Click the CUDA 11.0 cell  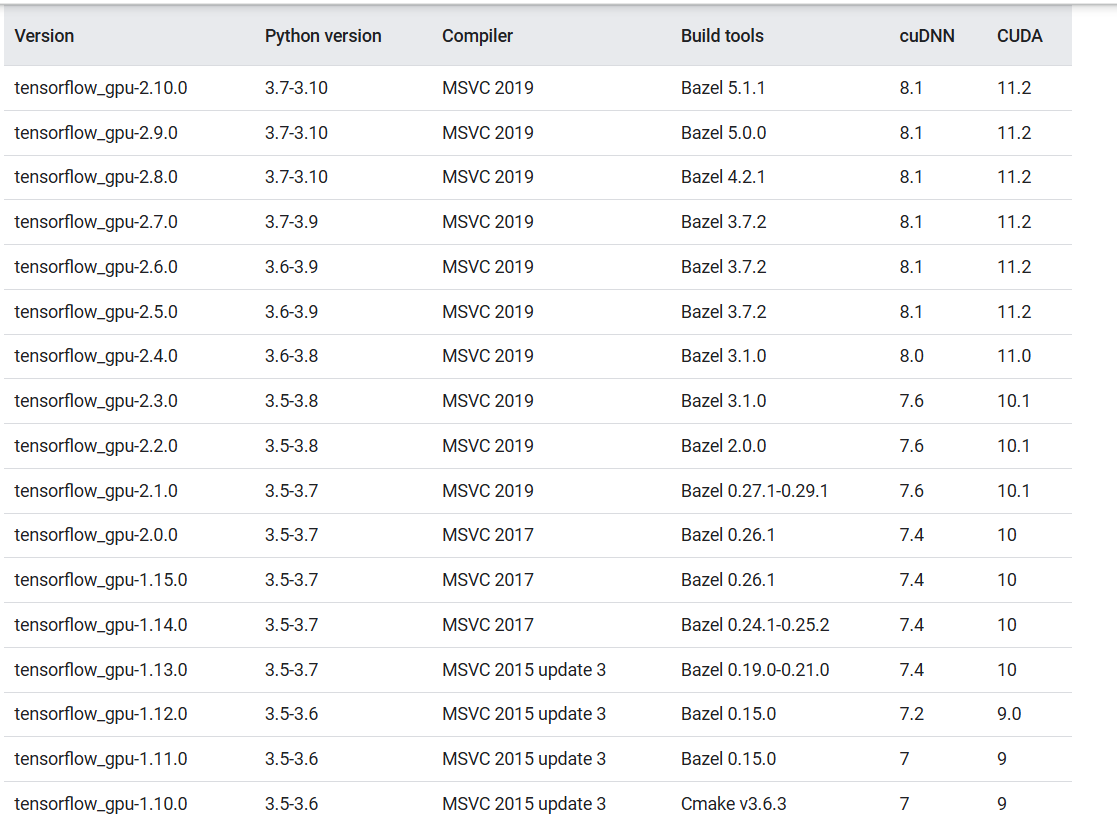[x=1013, y=356]
